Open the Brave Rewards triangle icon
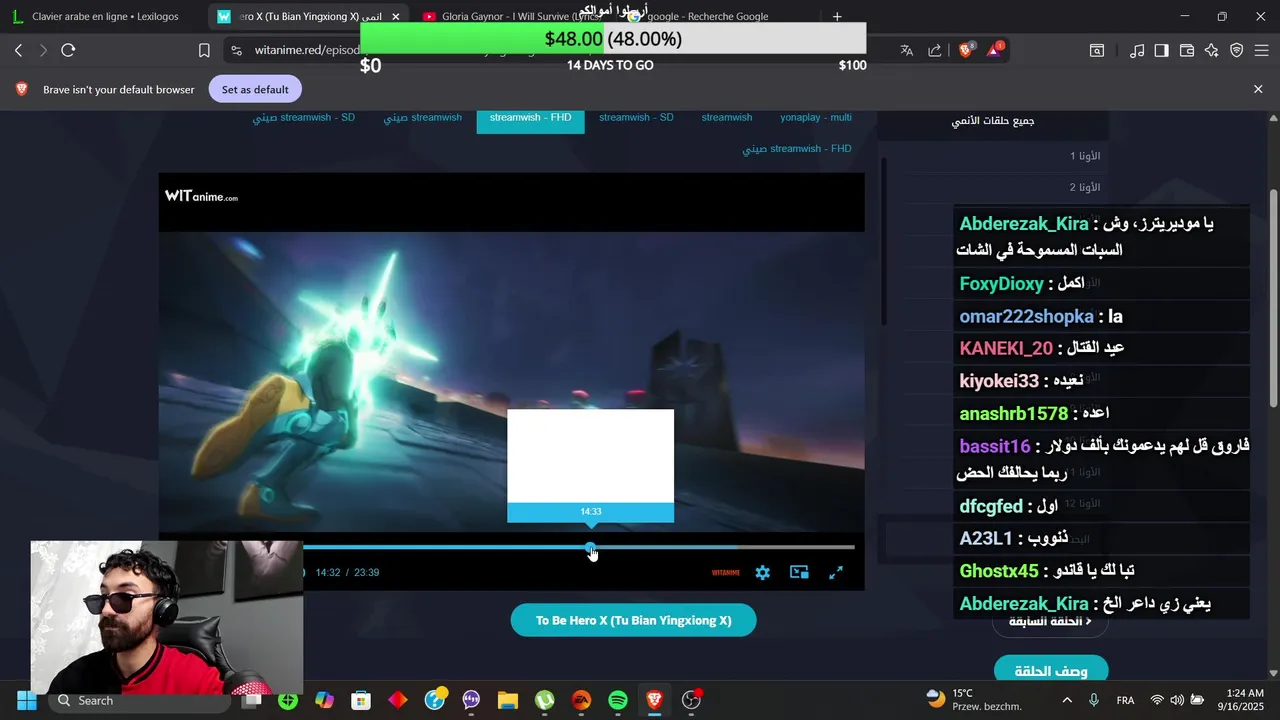1280x720 pixels. 996,50
